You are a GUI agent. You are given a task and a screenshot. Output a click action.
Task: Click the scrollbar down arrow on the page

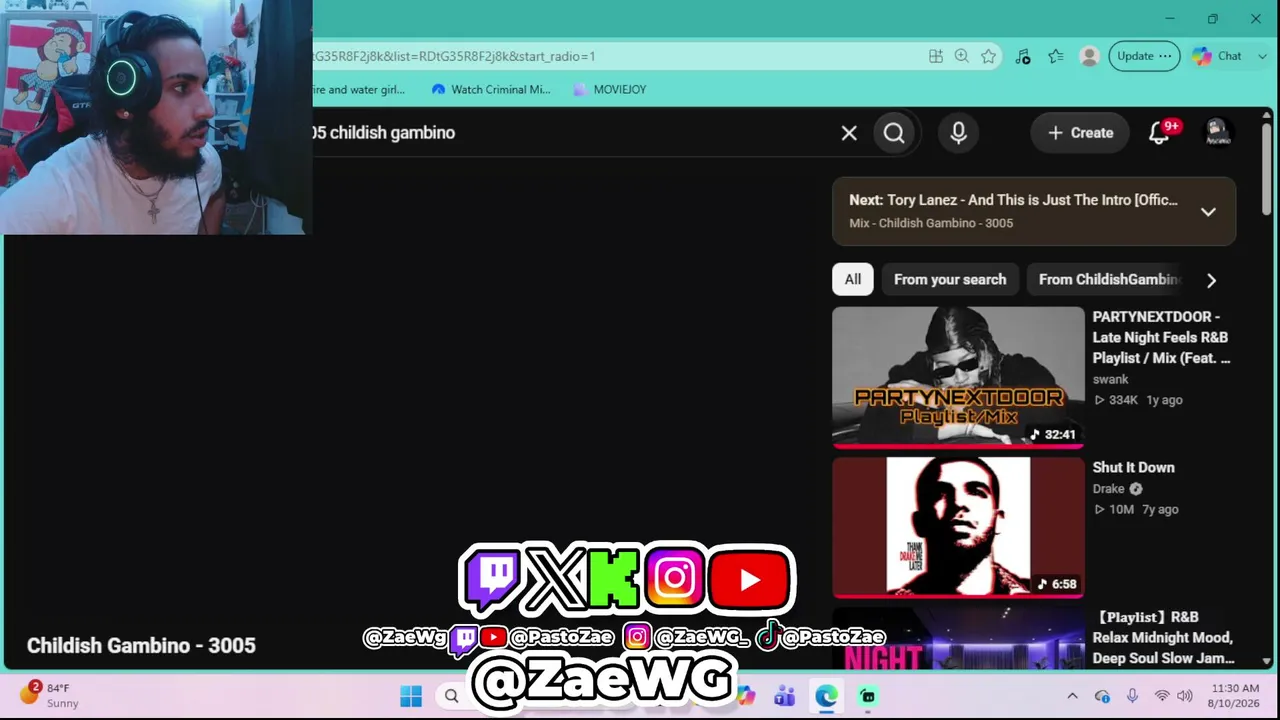(x=1267, y=661)
